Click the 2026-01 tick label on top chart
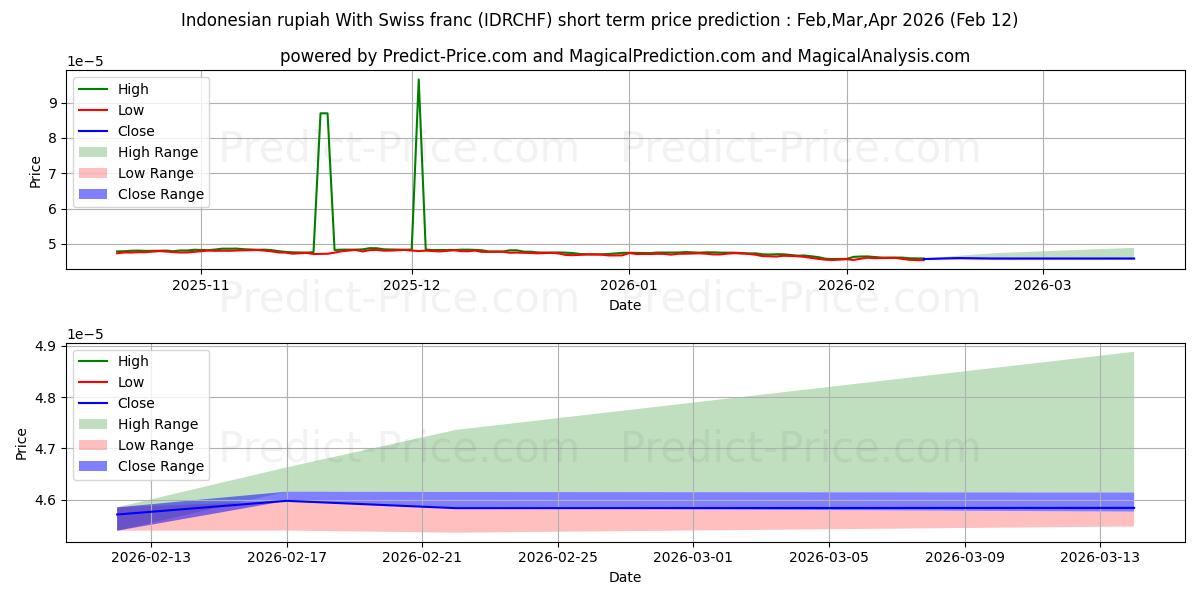Image resolution: width=1200 pixels, height=600 pixels. tap(629, 285)
